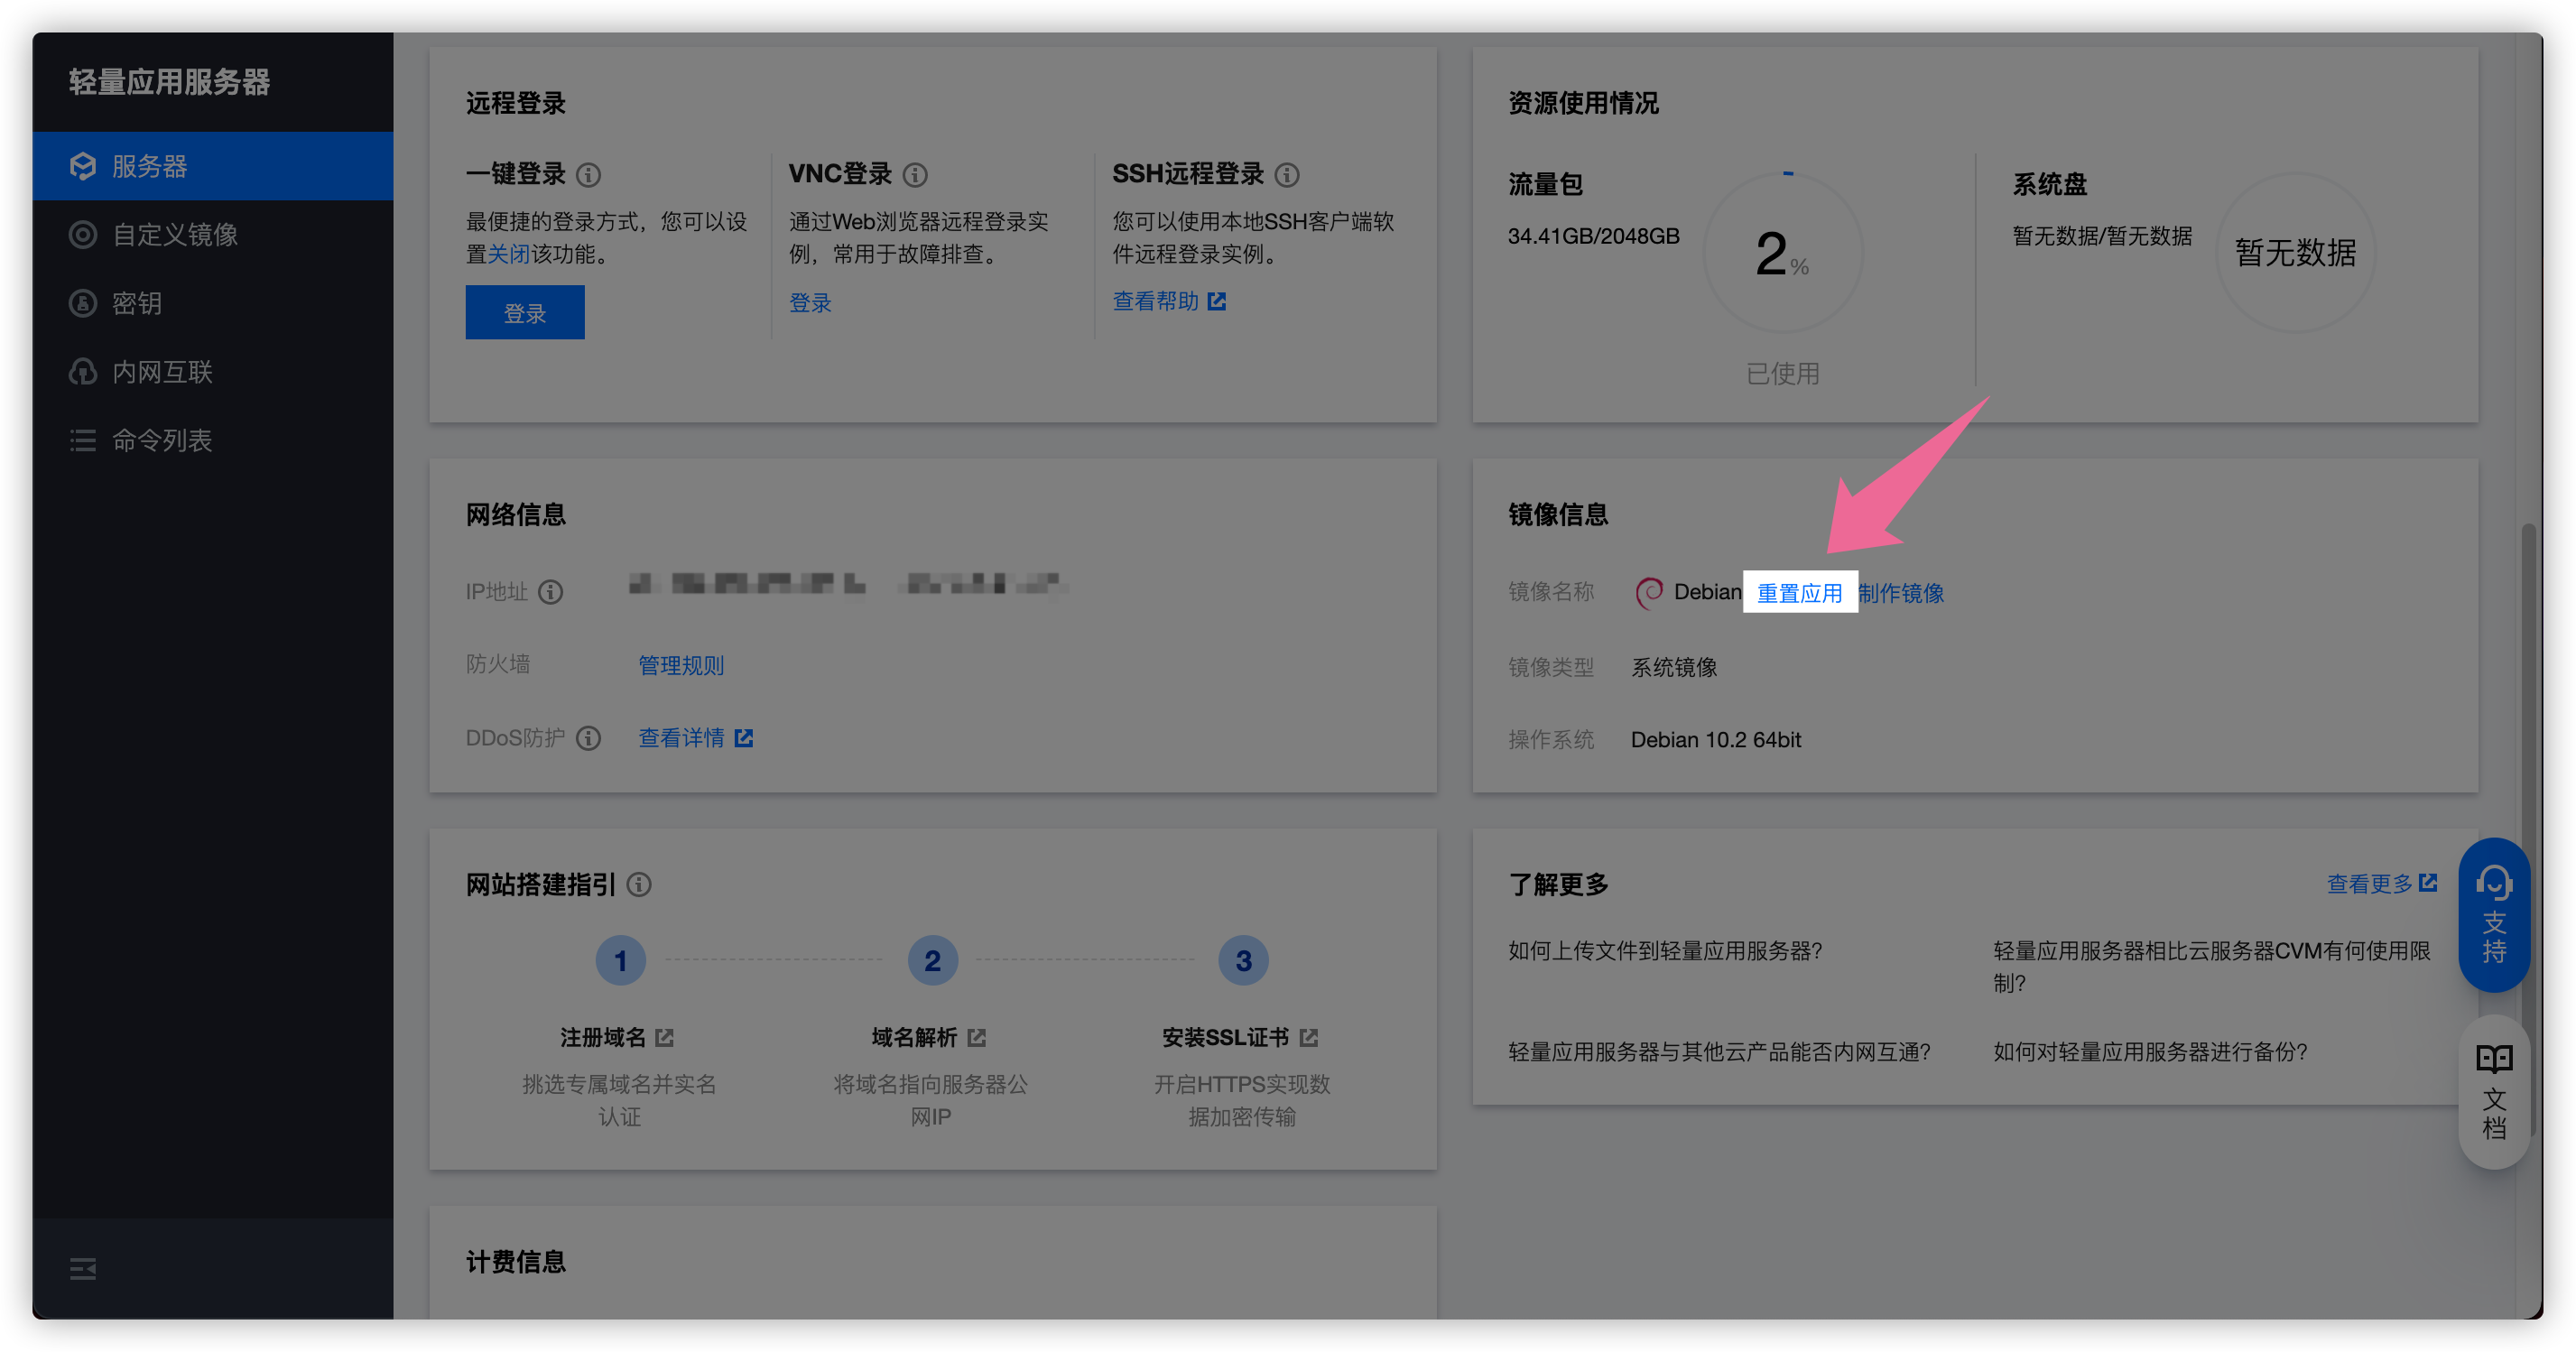Click the 系统镜像 image type value
The width and height of the screenshot is (2576, 1352).
pyautogui.click(x=1674, y=667)
